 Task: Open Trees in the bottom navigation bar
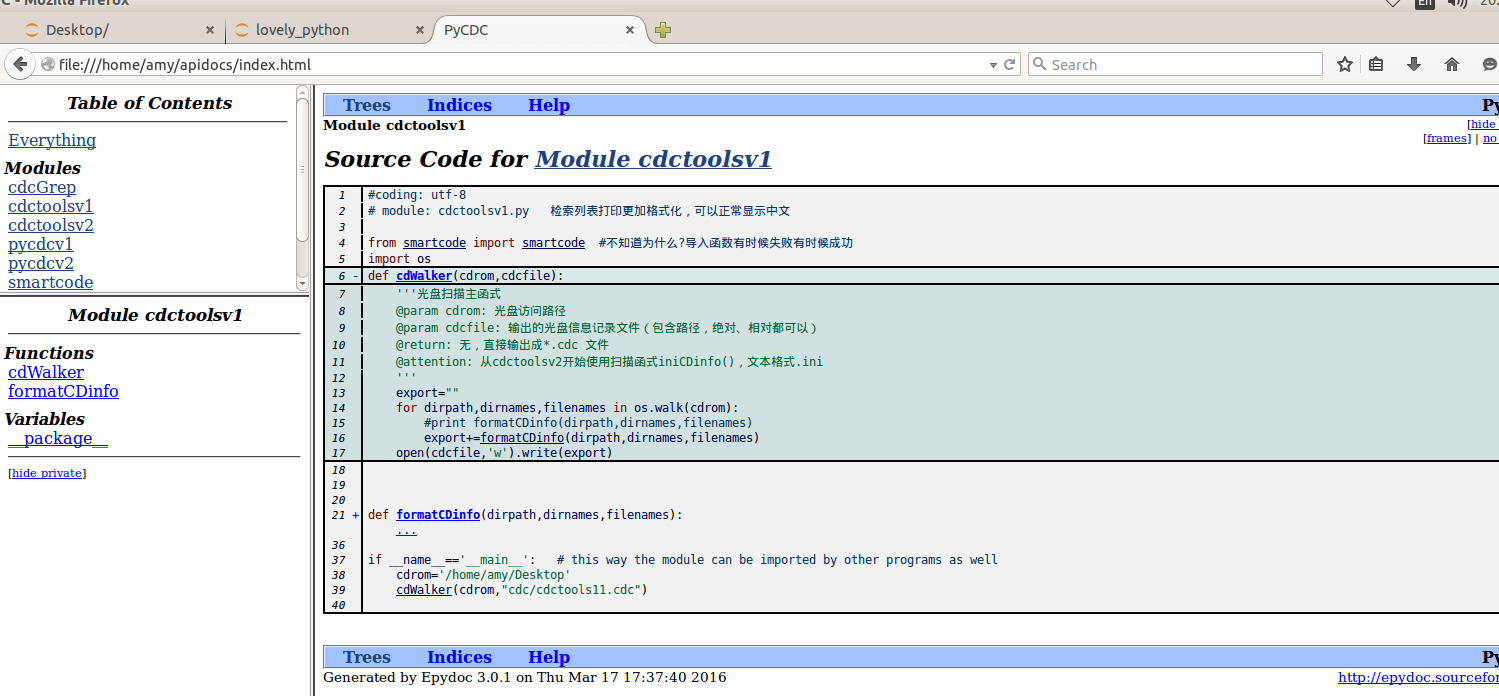(x=366, y=657)
